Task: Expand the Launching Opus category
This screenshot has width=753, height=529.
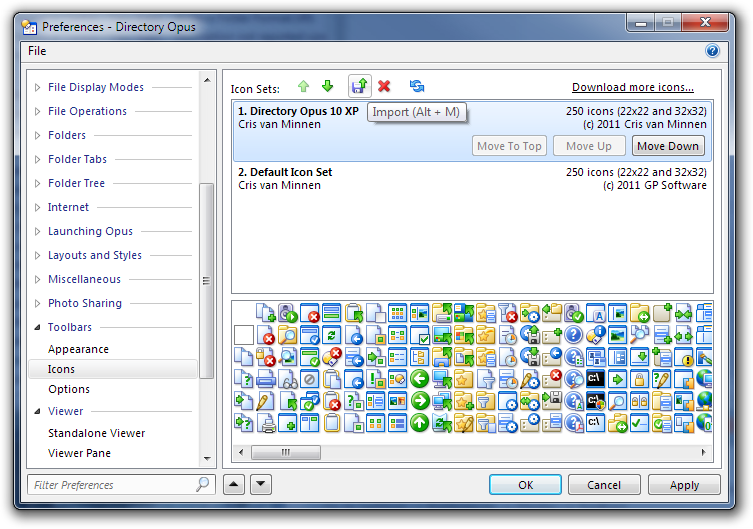Action: [37, 231]
